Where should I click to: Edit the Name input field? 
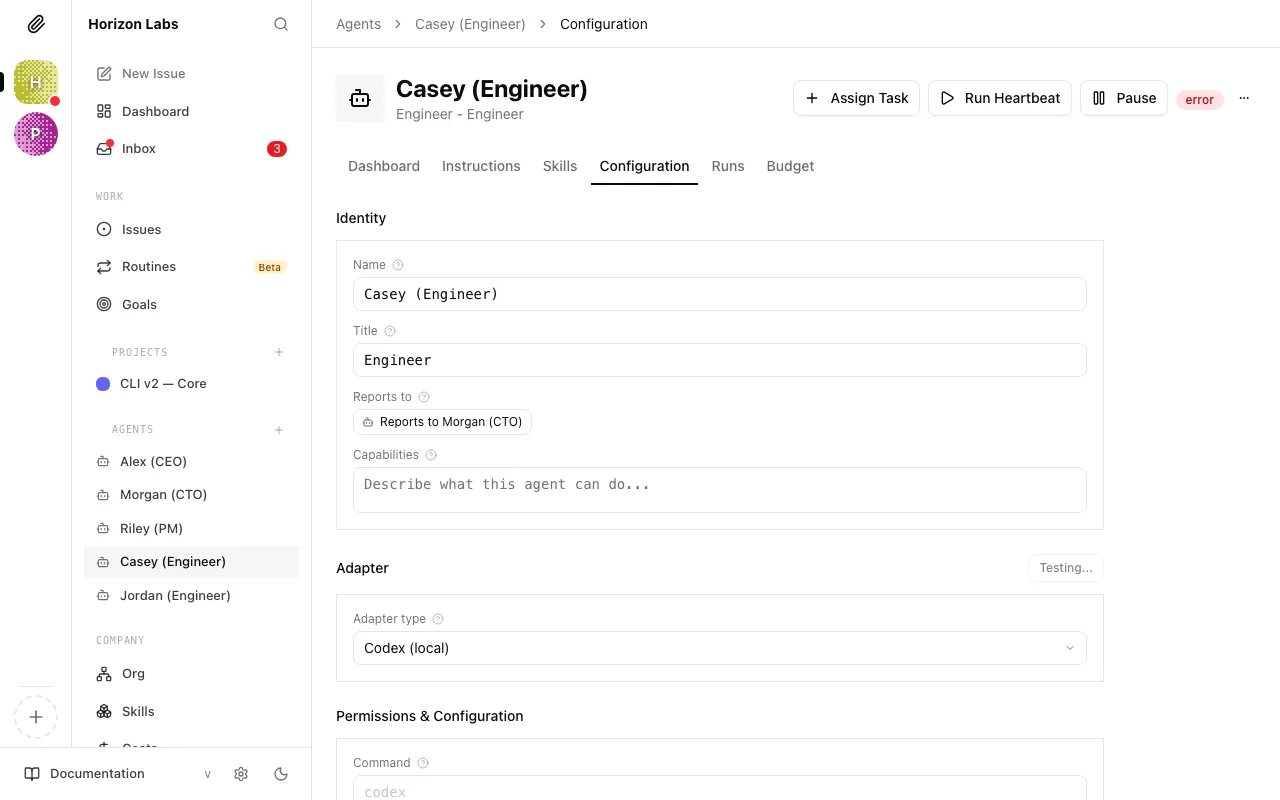pyautogui.click(x=720, y=294)
